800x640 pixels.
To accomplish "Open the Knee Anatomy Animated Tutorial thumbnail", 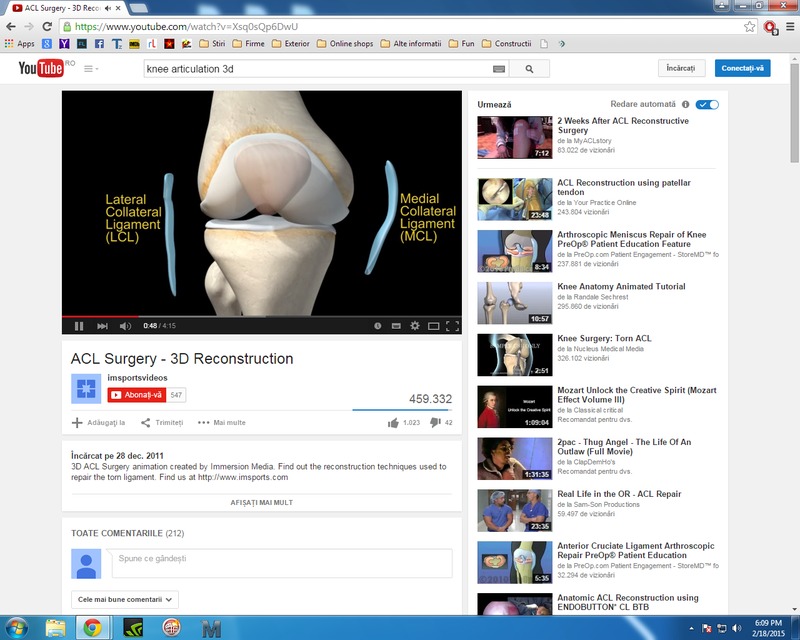I will [515, 303].
